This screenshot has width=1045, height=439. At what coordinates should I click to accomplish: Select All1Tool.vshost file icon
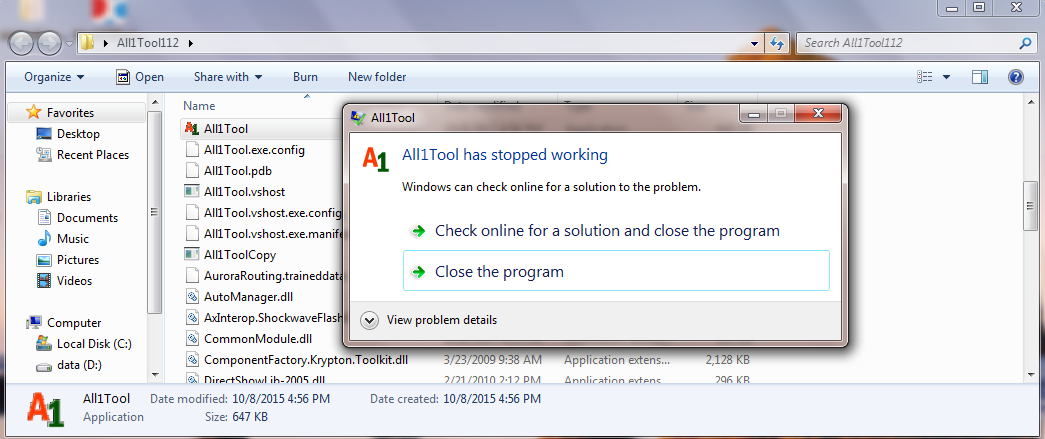[x=192, y=191]
